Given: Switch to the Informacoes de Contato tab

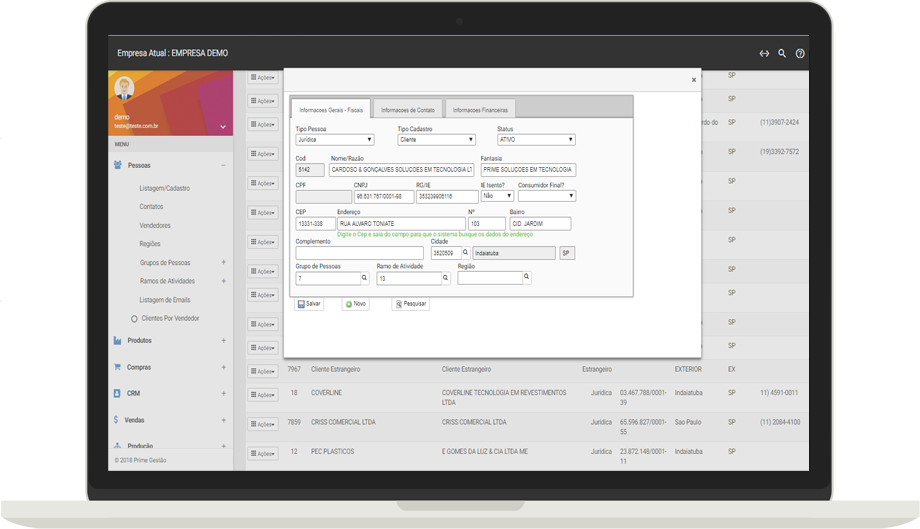Looking at the screenshot, I should click(408, 109).
